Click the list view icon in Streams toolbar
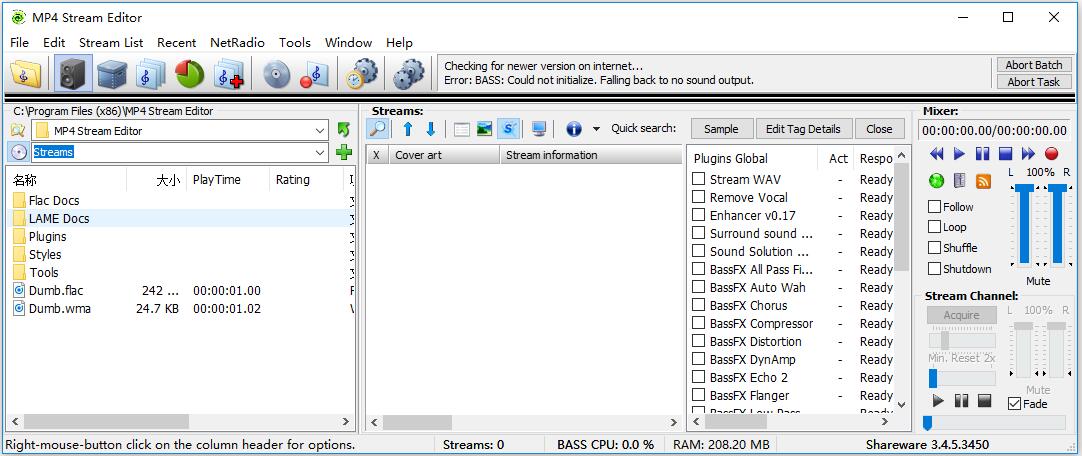 (x=462, y=129)
